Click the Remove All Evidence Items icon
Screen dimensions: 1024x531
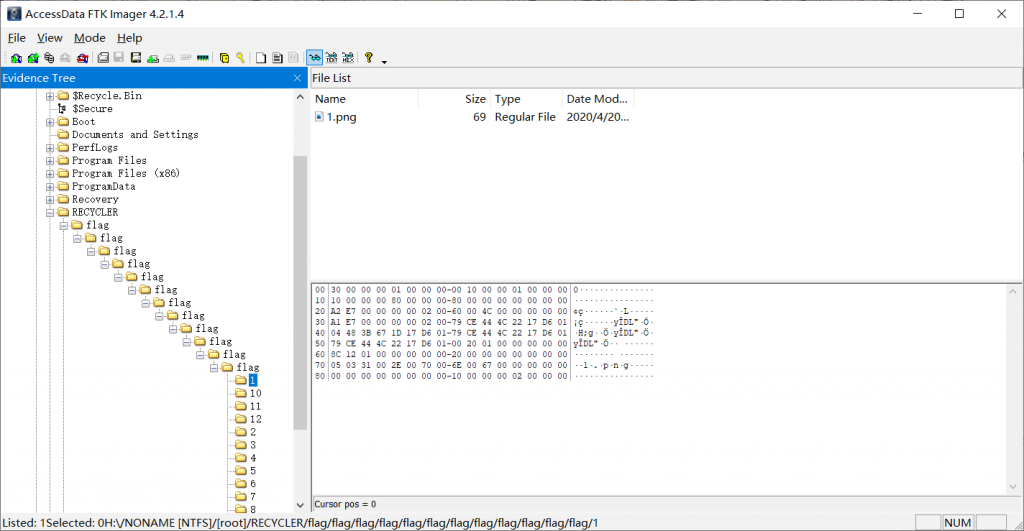click(82, 58)
